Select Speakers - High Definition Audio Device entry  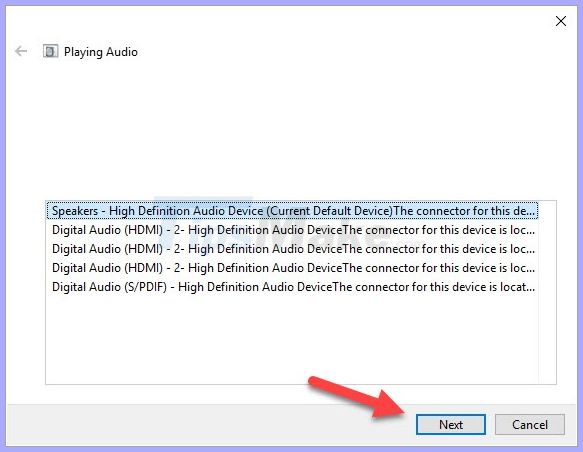pyautogui.click(x=292, y=211)
